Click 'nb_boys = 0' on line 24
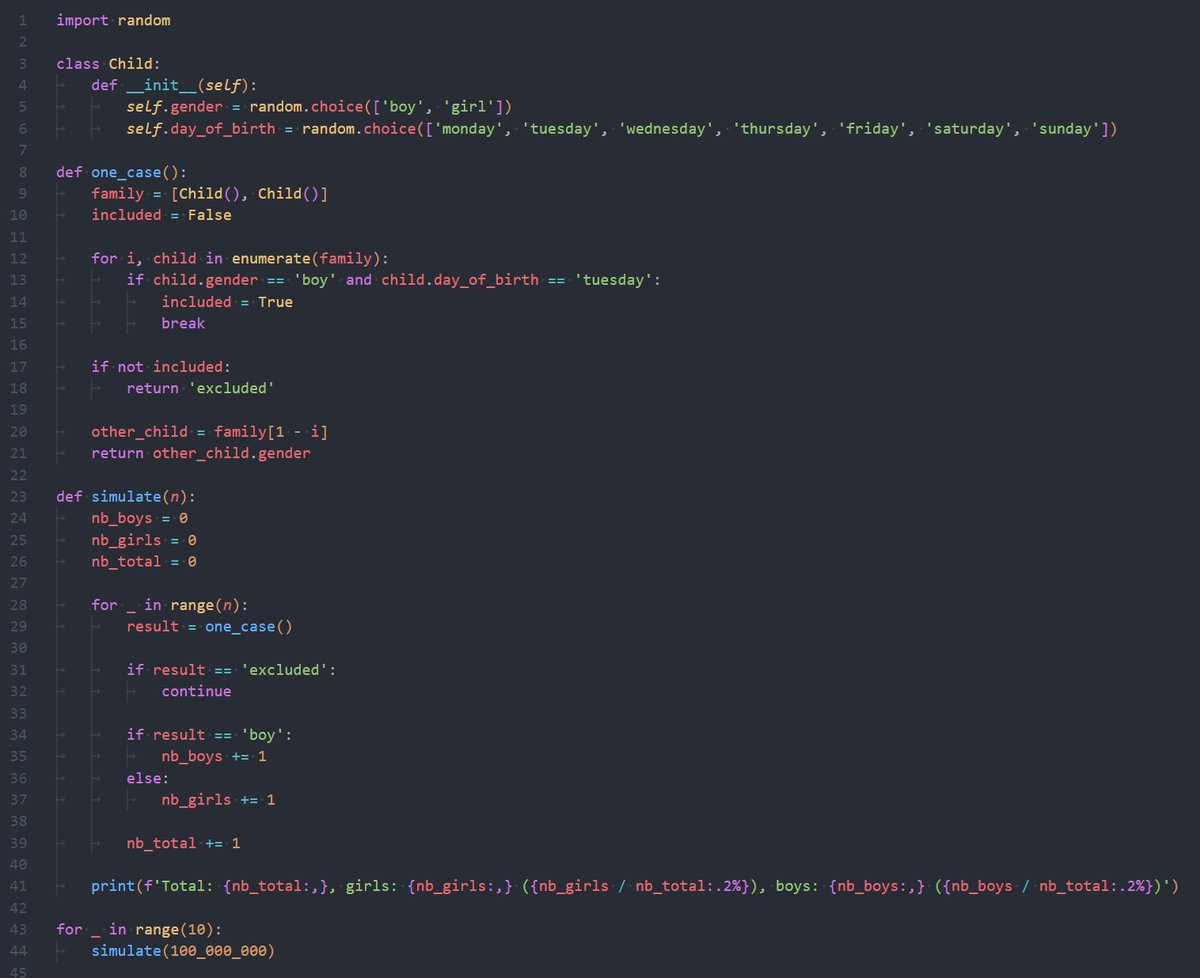The image size is (1200, 978). tap(139, 518)
